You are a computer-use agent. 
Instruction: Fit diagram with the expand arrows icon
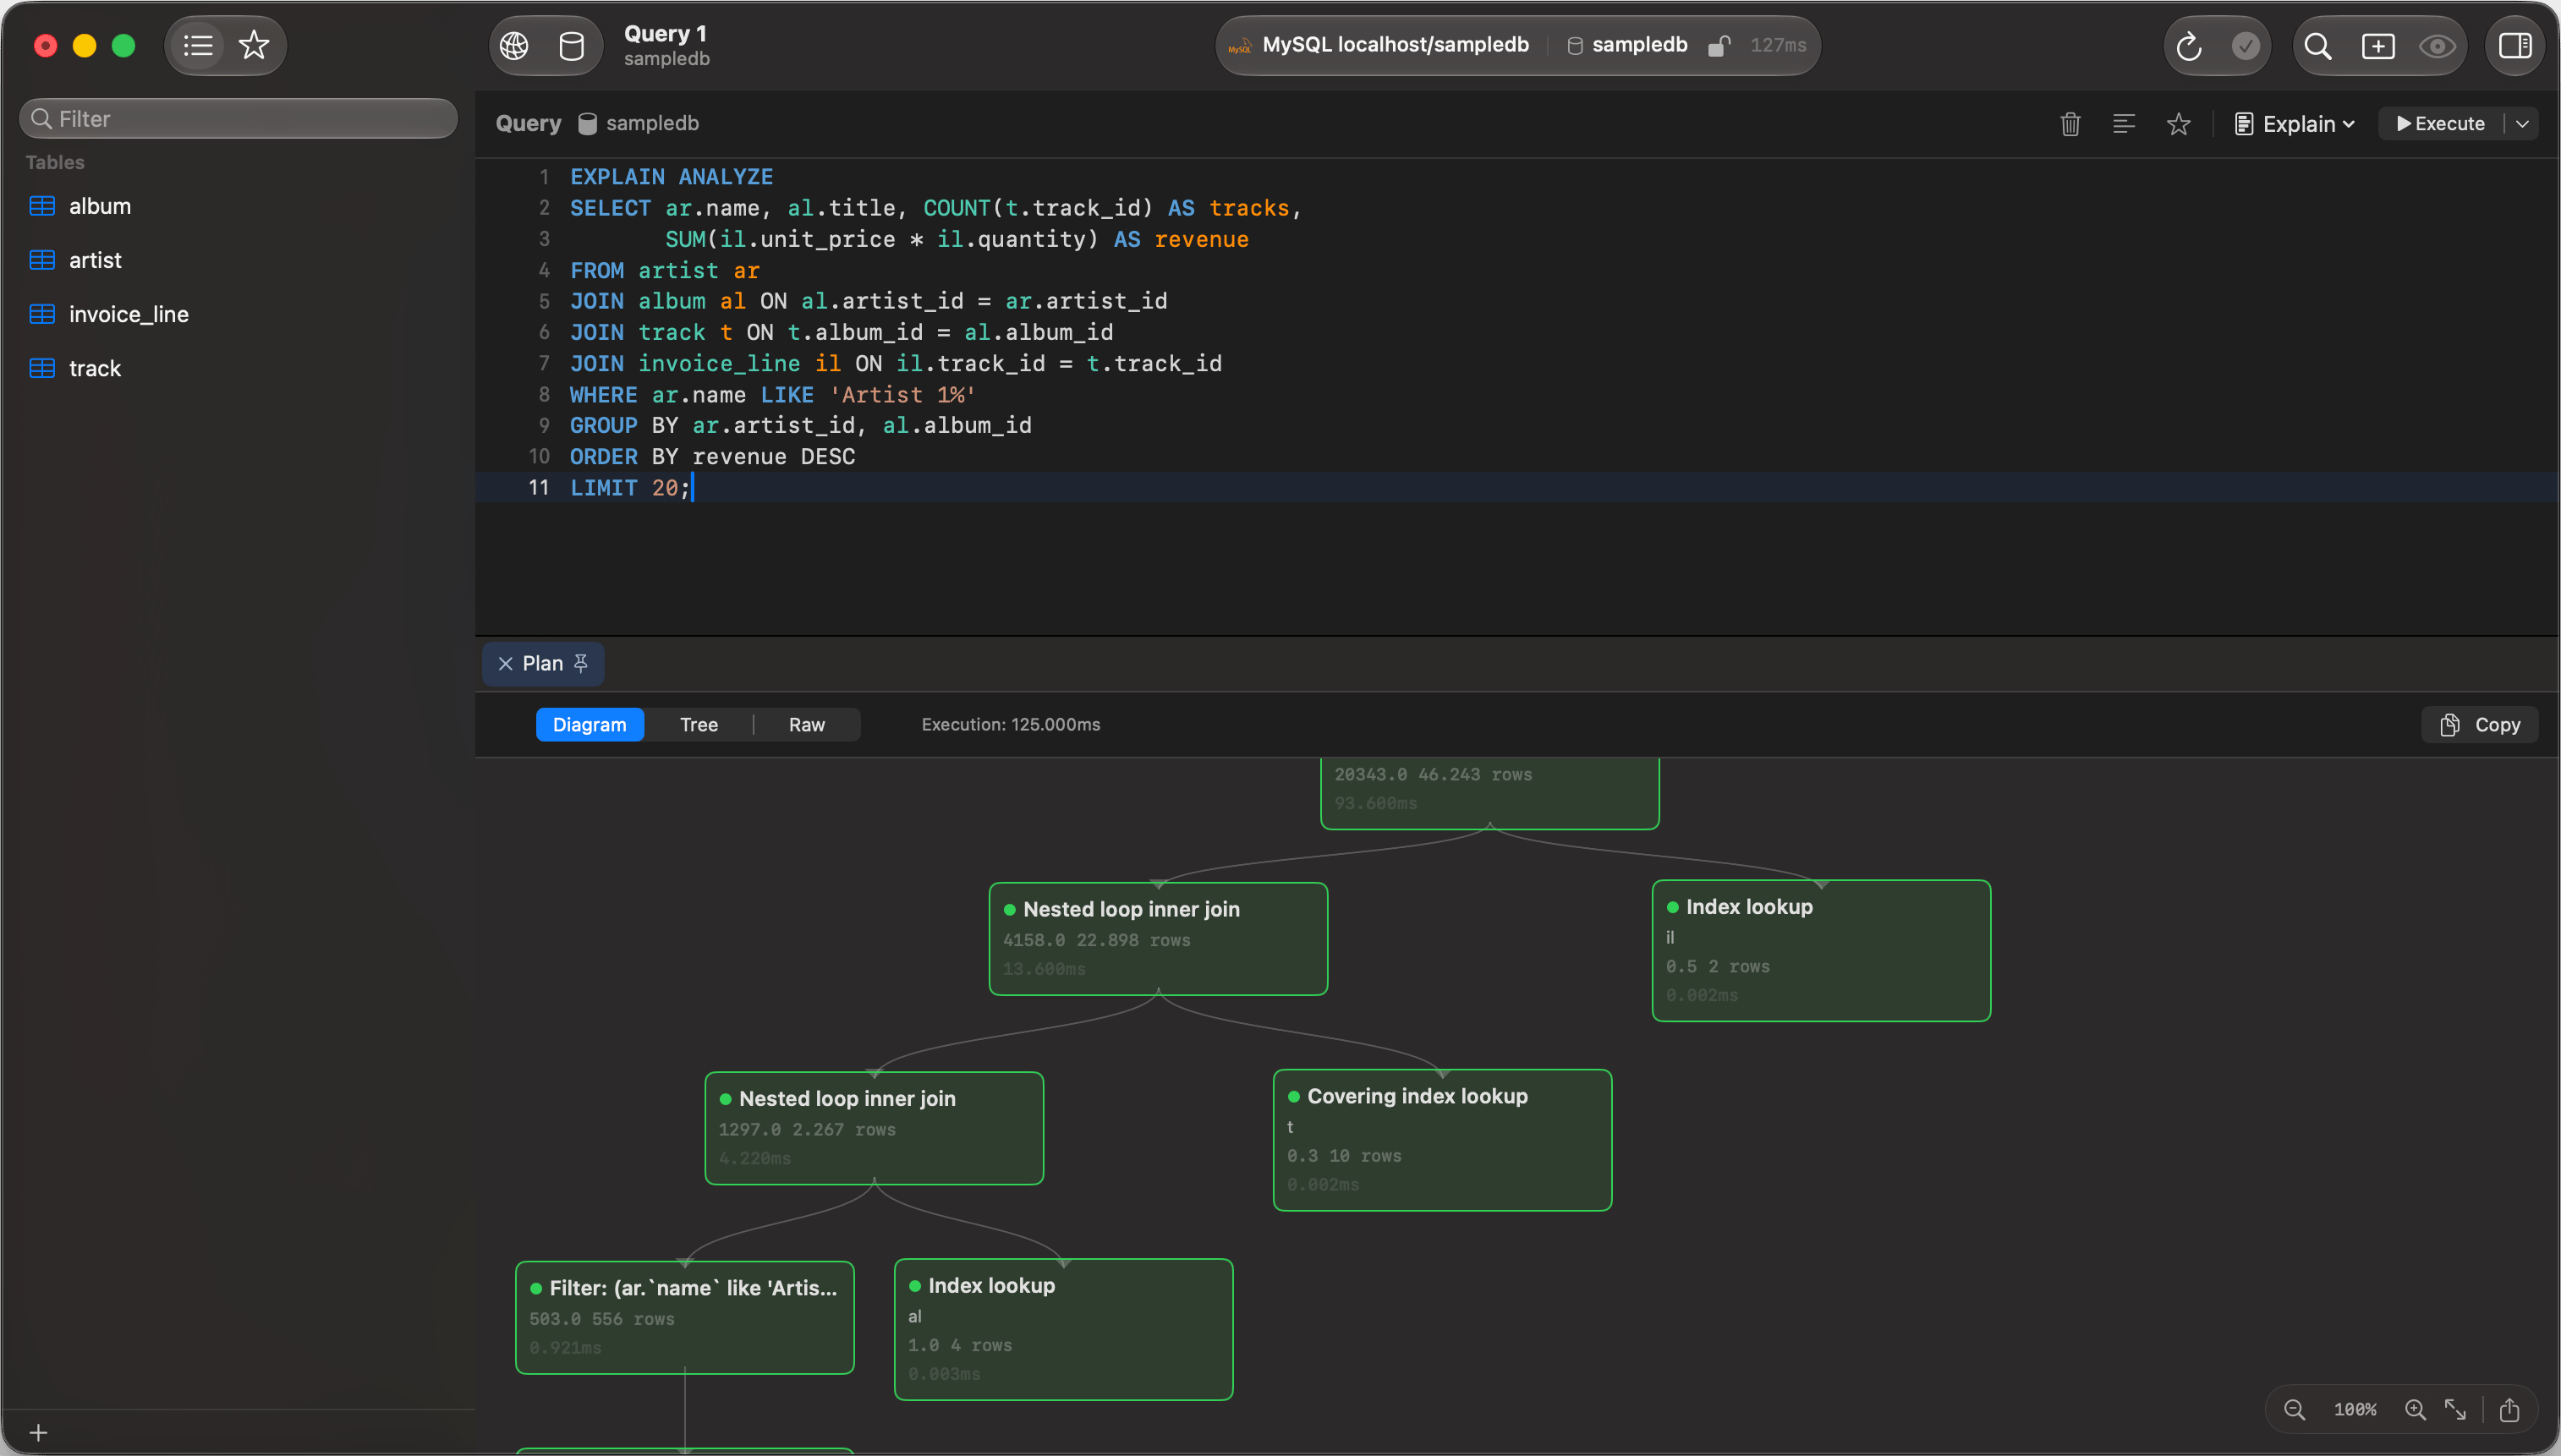2456,1410
